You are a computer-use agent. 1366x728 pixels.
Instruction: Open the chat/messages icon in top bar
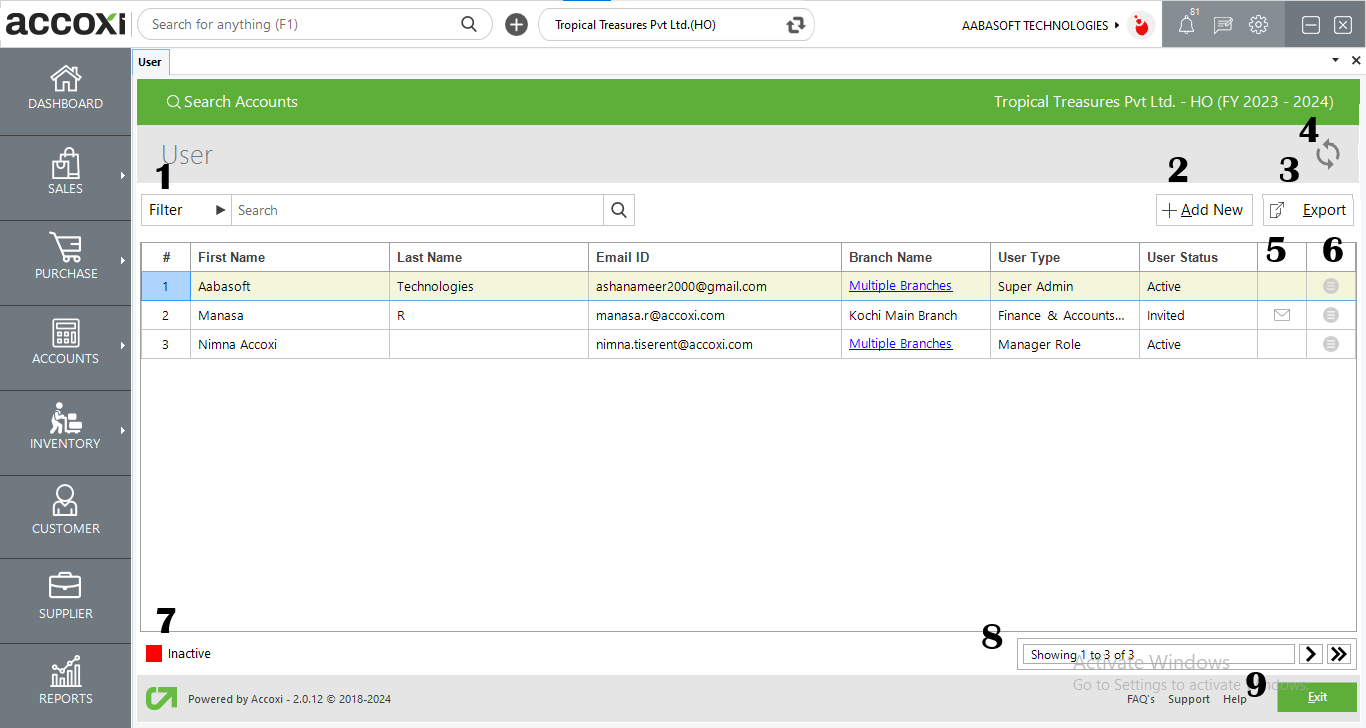point(1222,24)
